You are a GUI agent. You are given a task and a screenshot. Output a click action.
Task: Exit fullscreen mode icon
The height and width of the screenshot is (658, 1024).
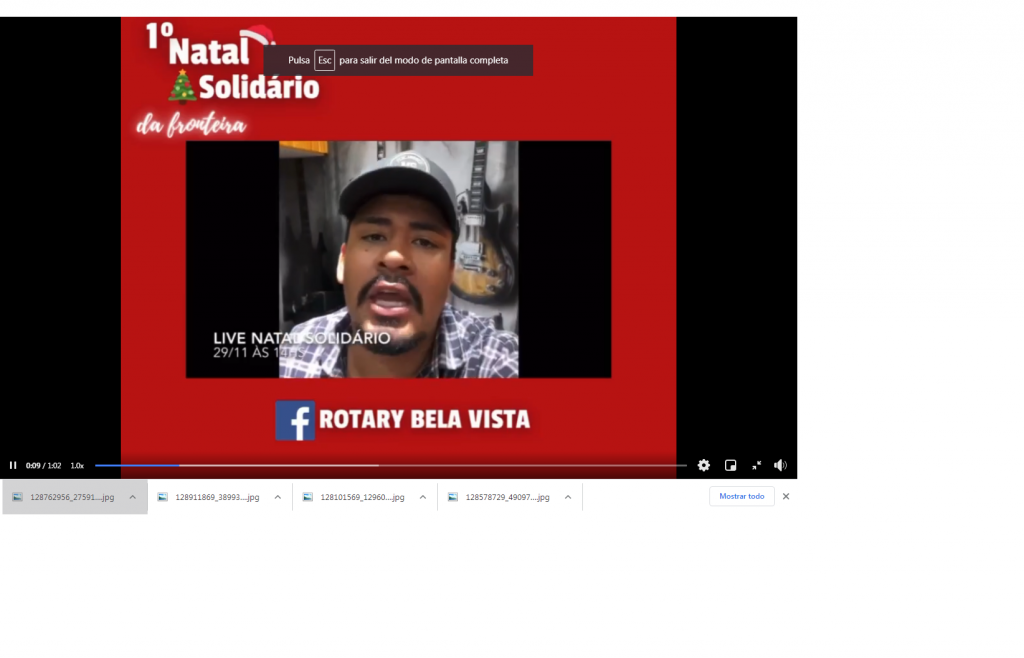(x=756, y=465)
